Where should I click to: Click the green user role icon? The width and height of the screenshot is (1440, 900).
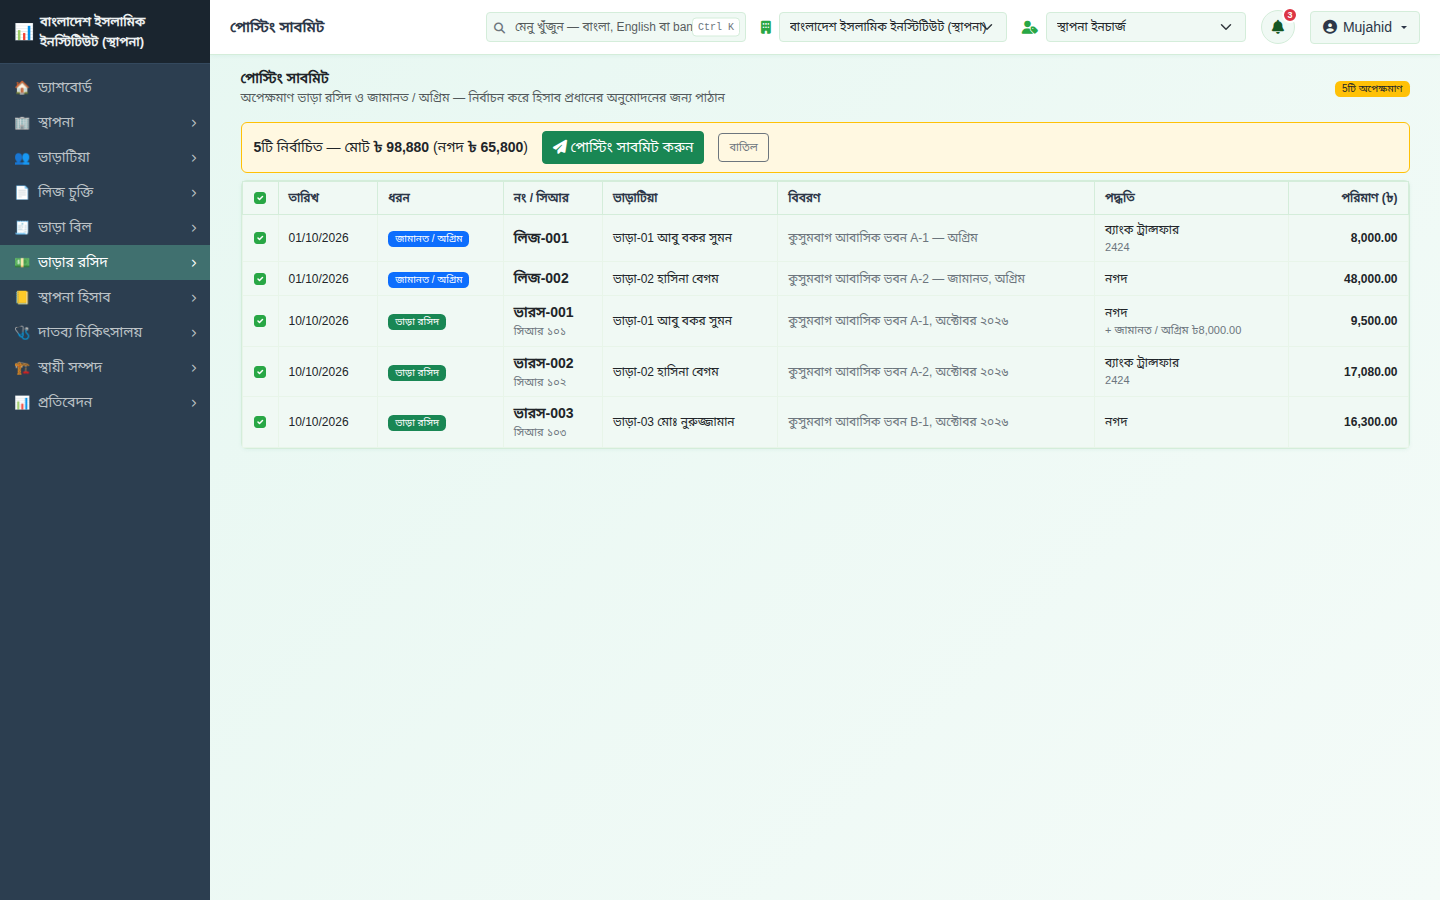(x=1029, y=27)
